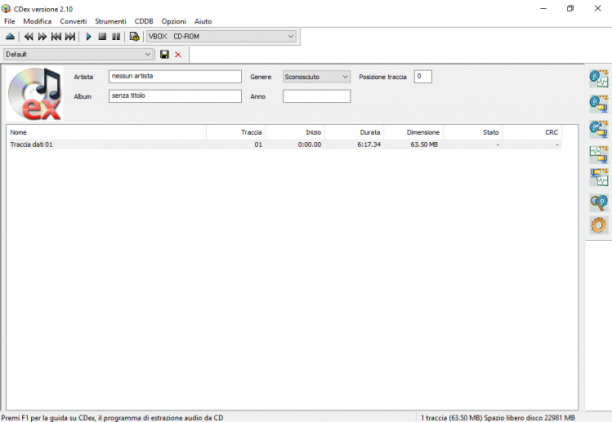This screenshot has height=422, width=612.
Task: Open the CDDB menu
Action: (144, 21)
